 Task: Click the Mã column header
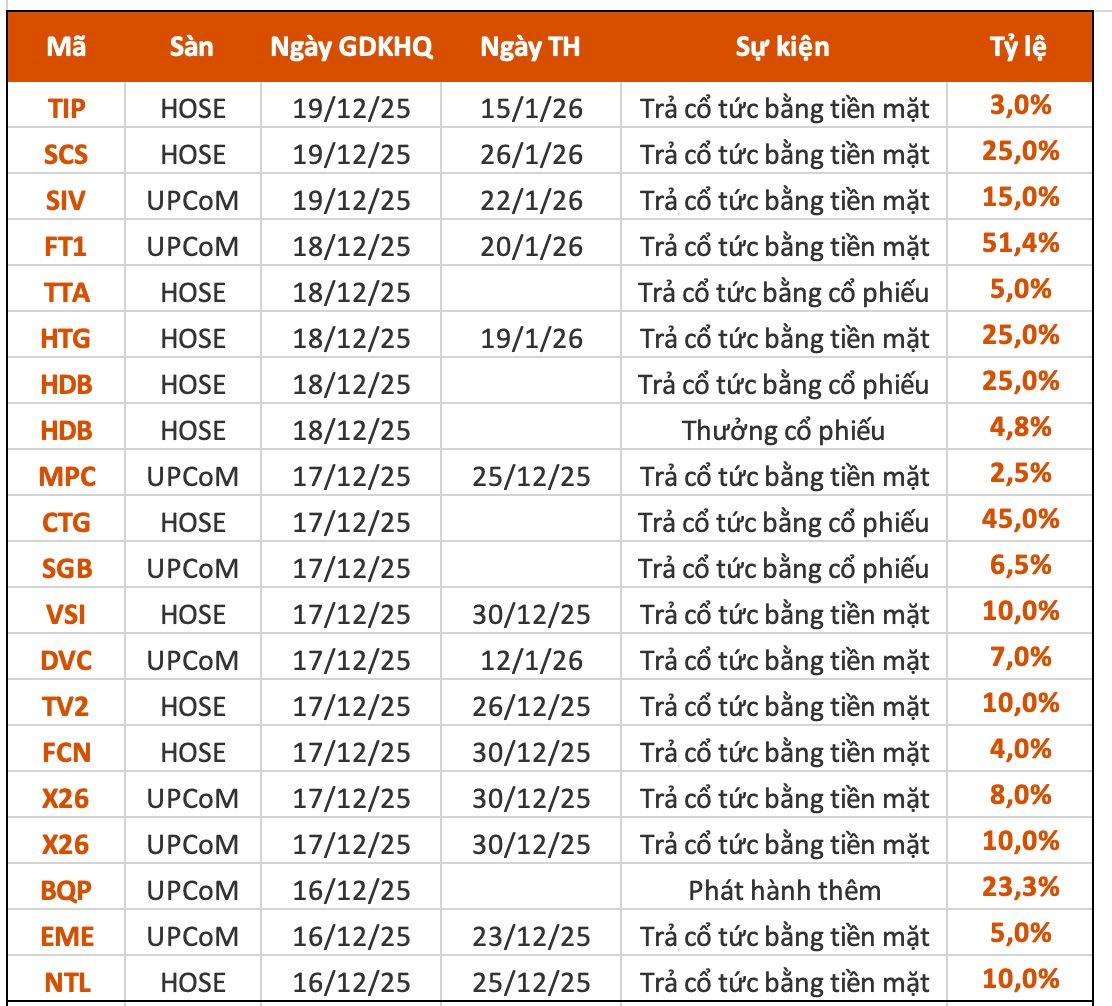coord(66,48)
